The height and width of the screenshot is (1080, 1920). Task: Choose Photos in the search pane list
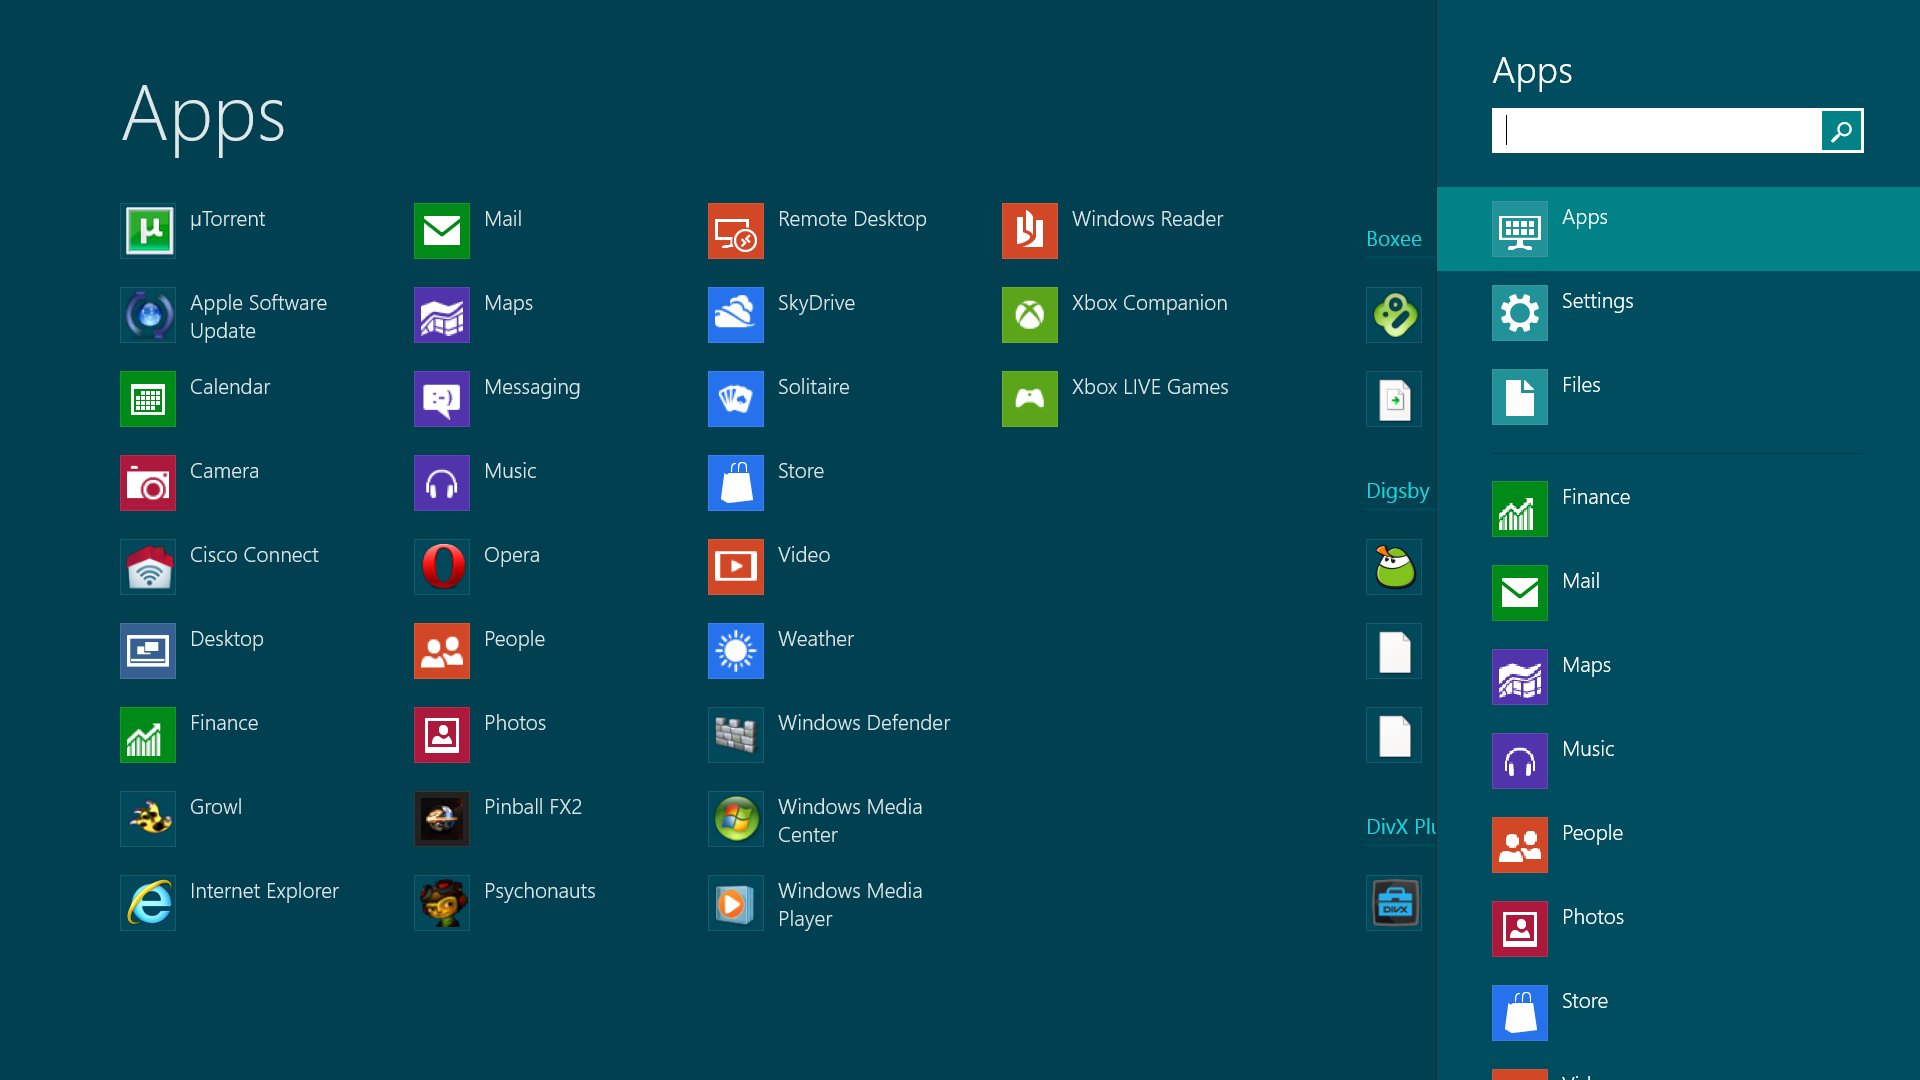pos(1520,929)
